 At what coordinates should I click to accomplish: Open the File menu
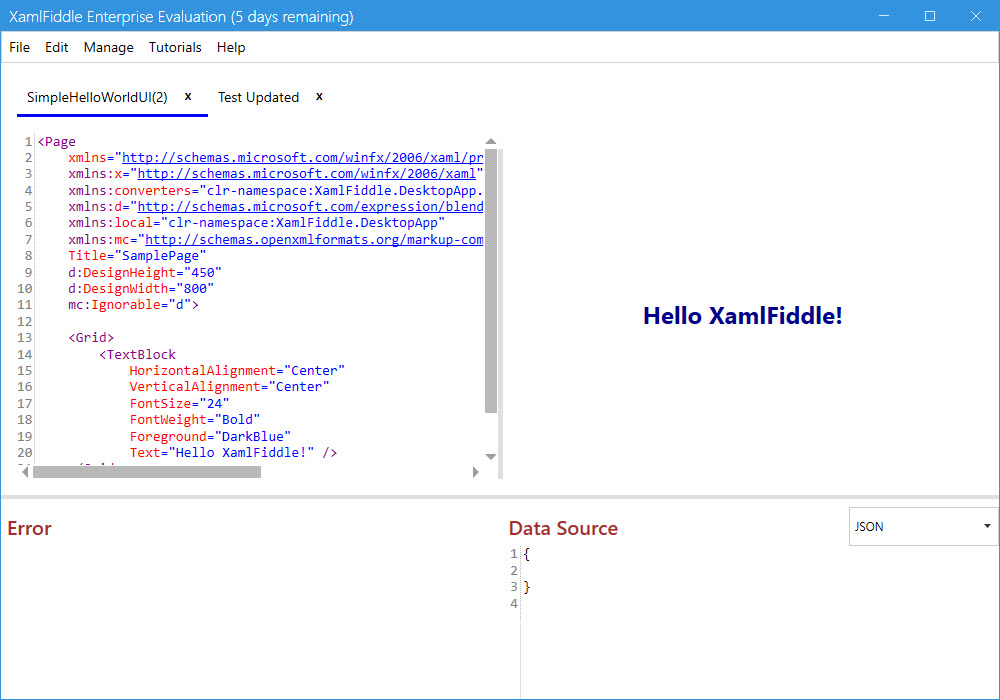pos(19,47)
